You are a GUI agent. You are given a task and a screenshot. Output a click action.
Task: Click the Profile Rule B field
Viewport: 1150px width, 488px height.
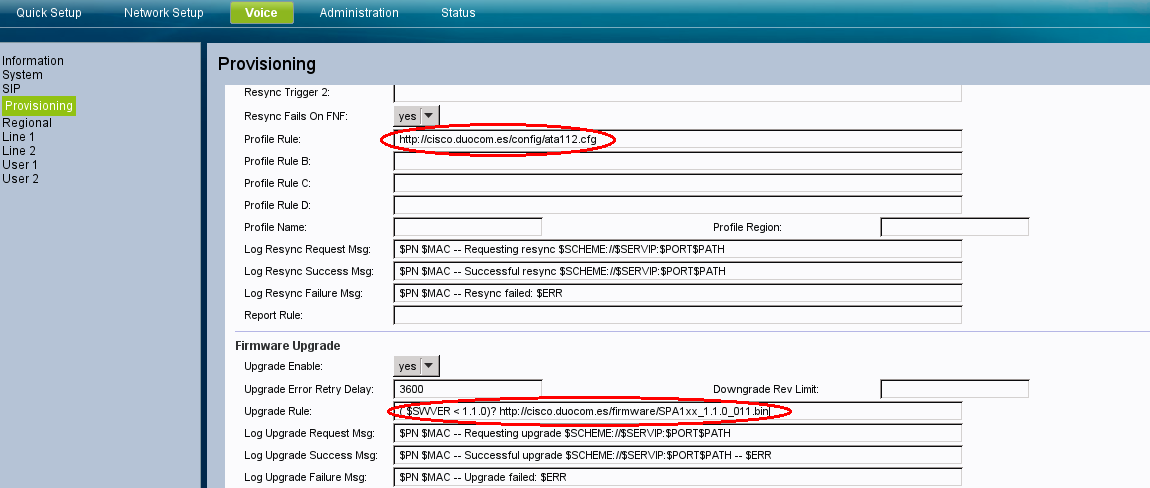(677, 161)
